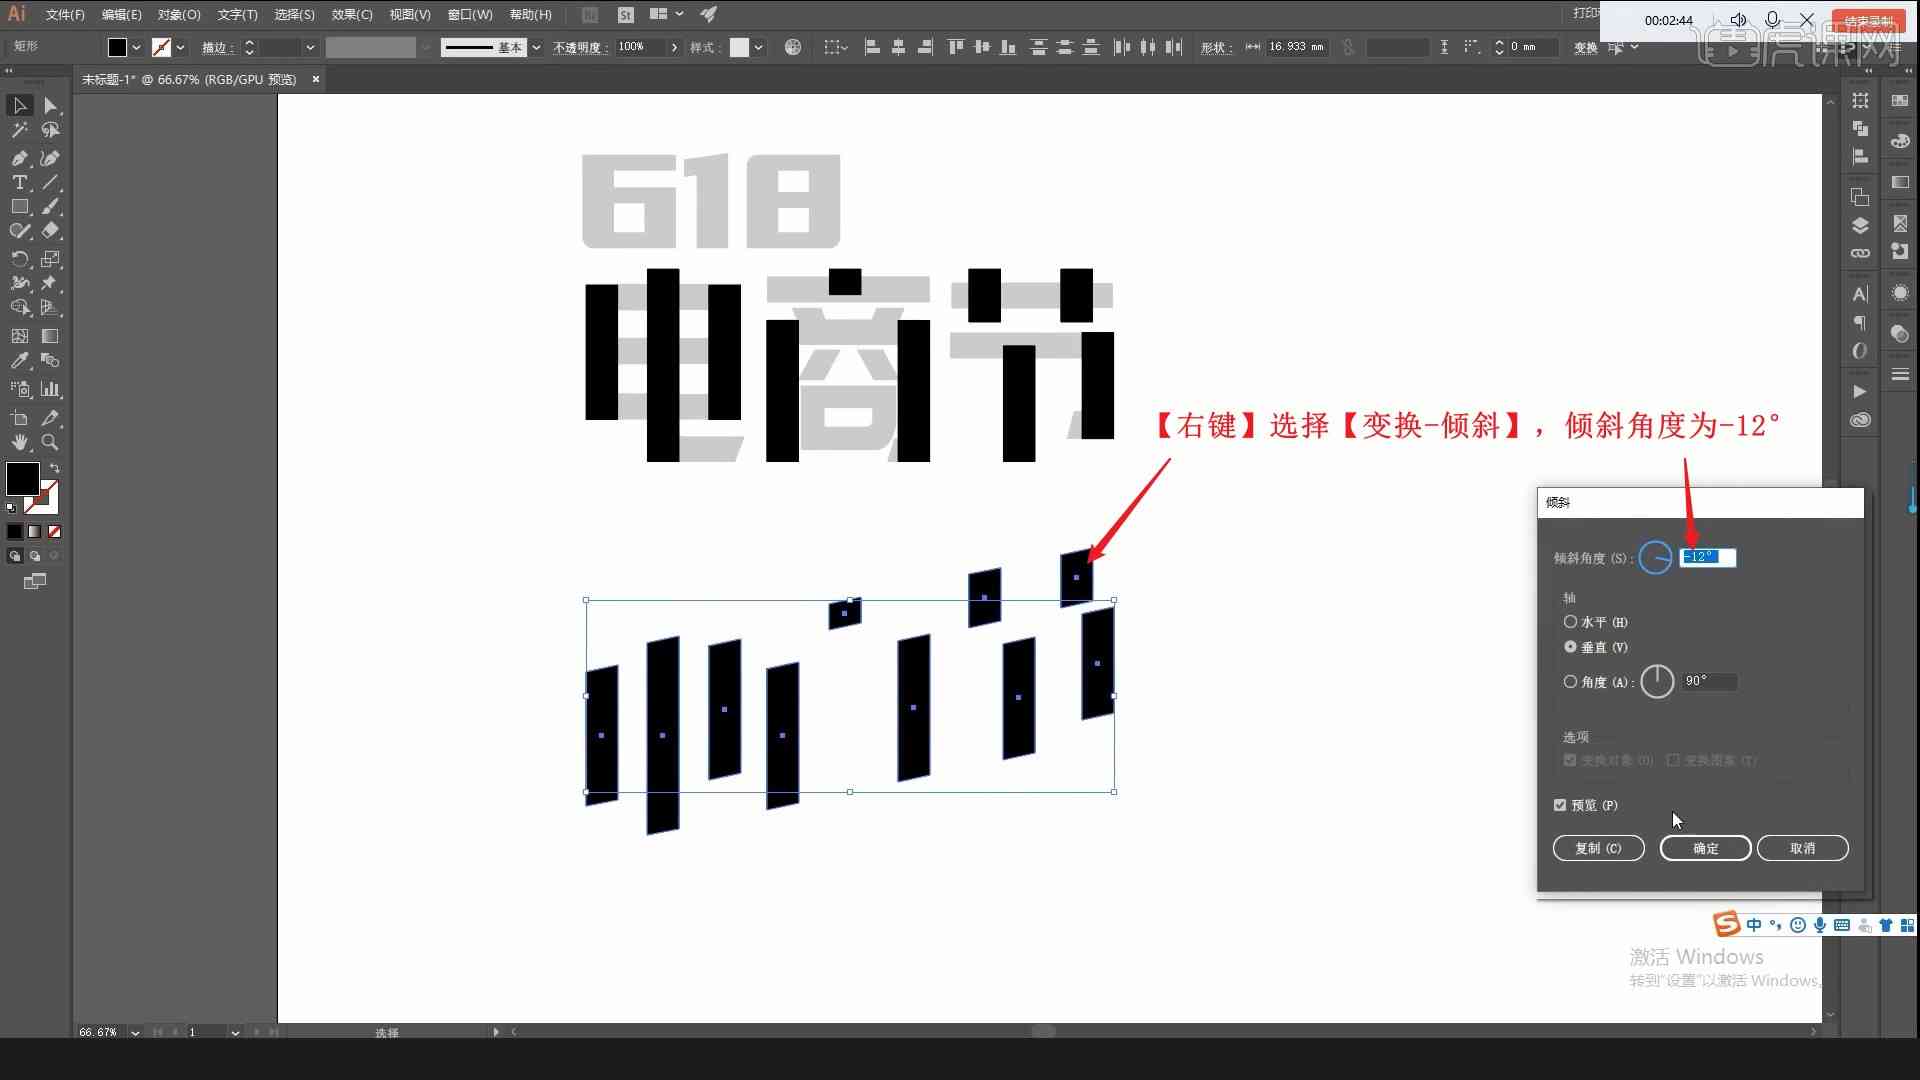This screenshot has height=1080, width=1920.
Task: Drag the stroke weight color swatch
Action: (162, 47)
